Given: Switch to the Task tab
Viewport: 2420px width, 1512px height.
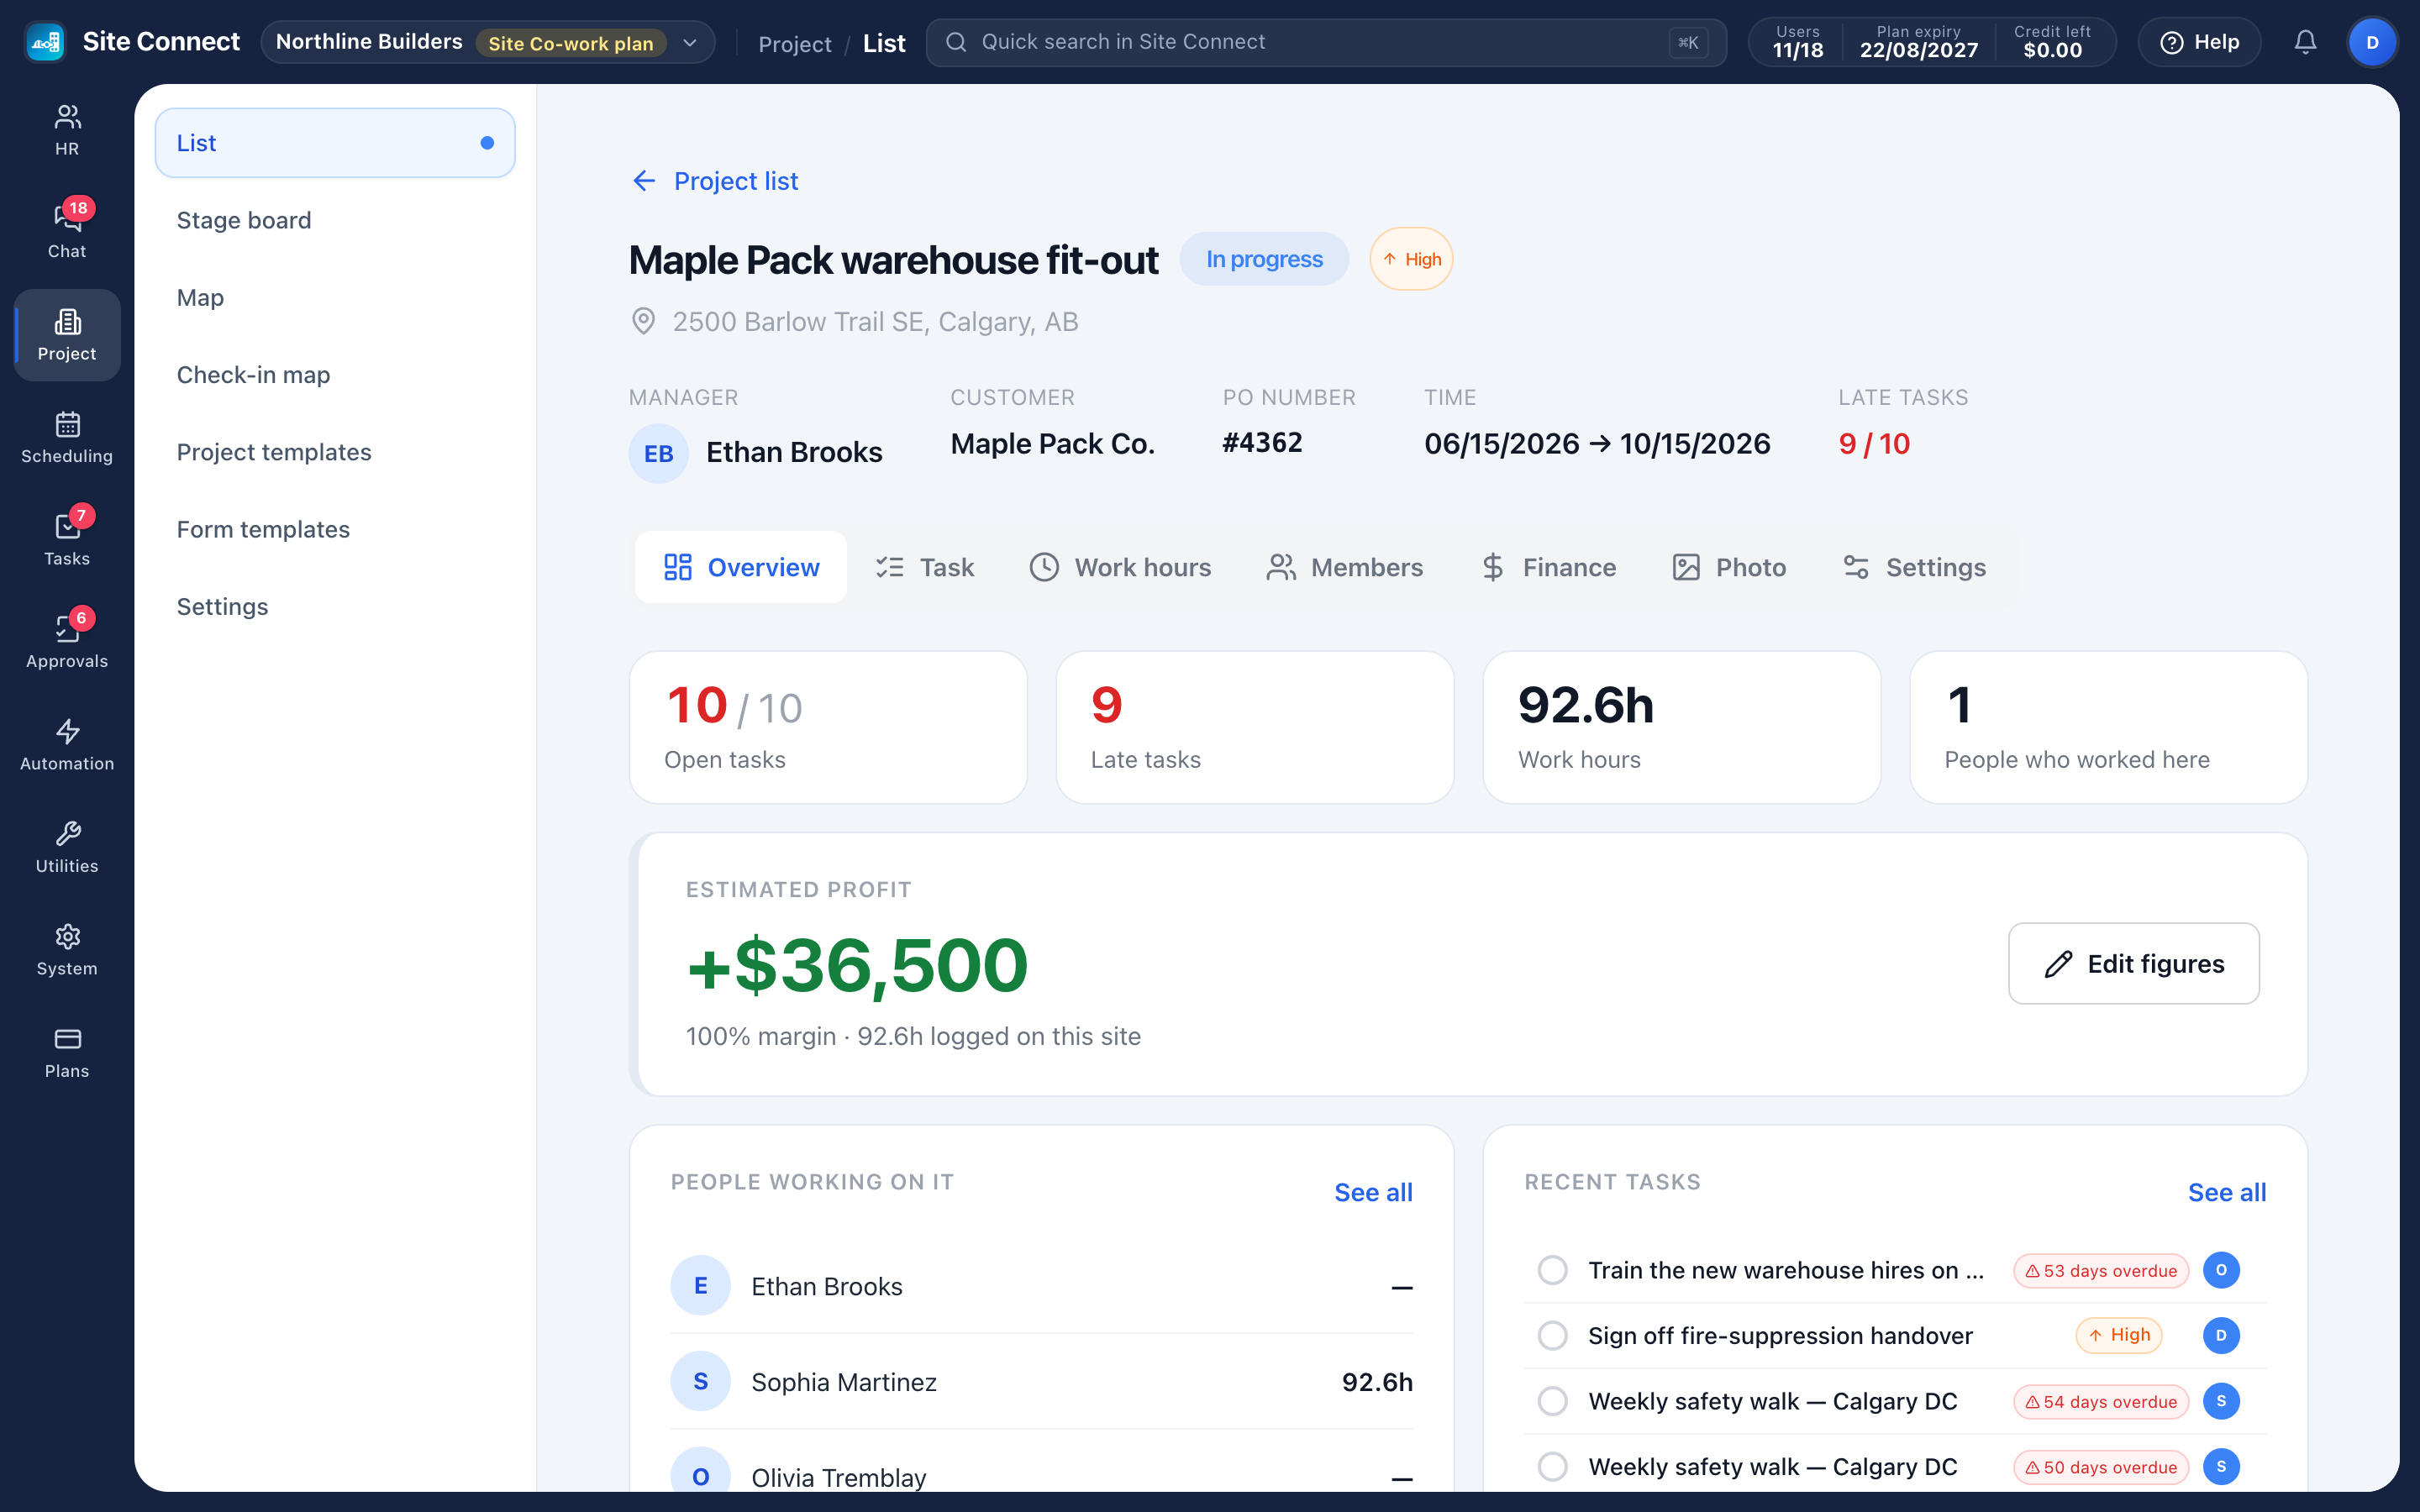Looking at the screenshot, I should click(x=924, y=567).
